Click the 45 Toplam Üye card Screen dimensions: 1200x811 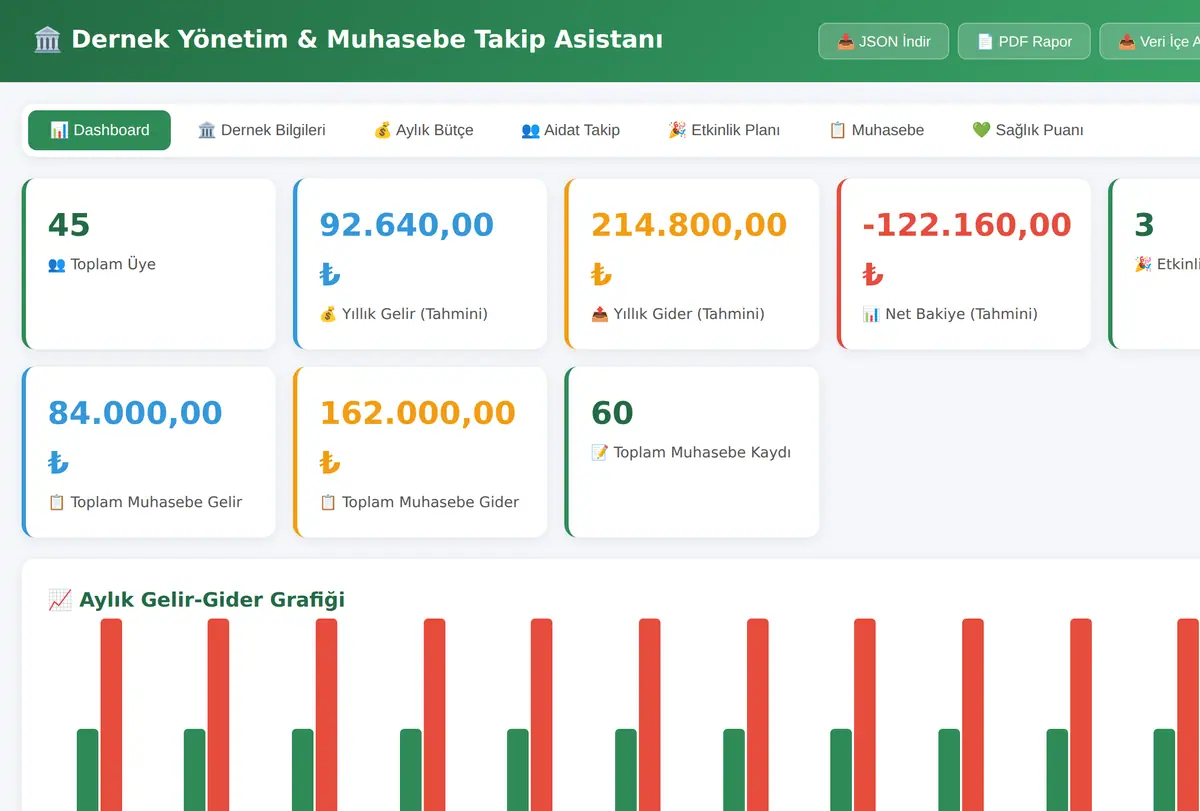point(149,264)
